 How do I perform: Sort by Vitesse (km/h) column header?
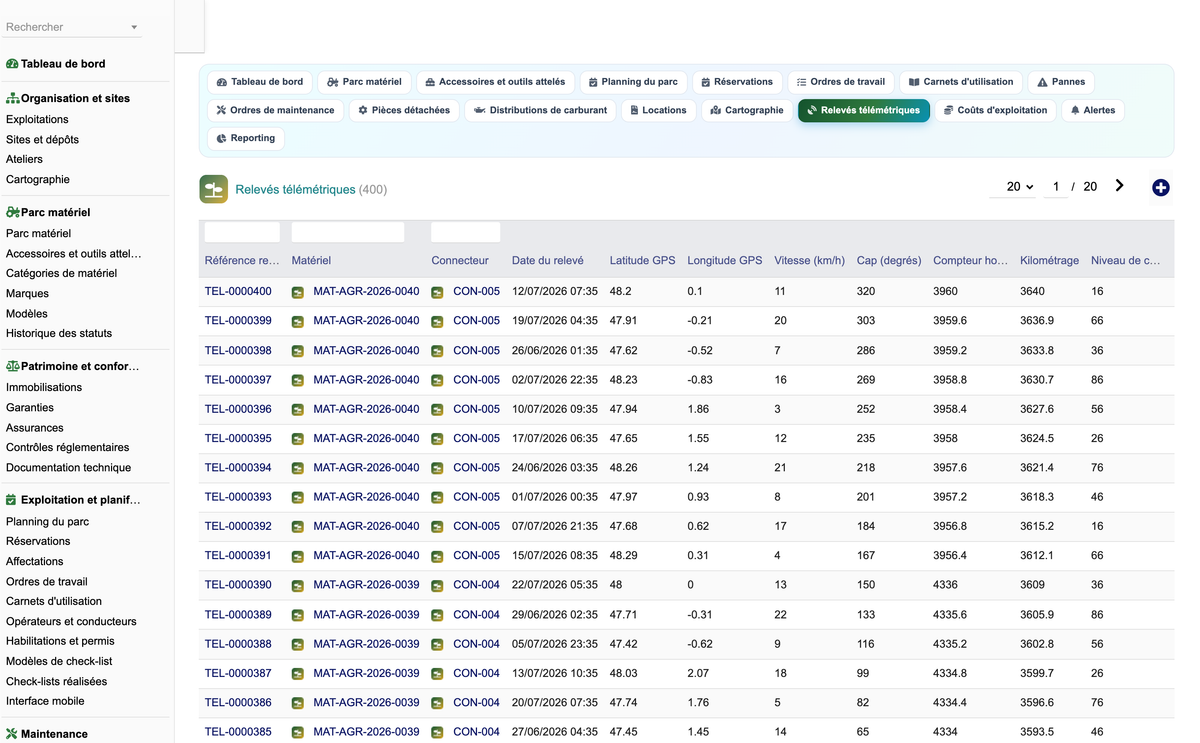pos(809,261)
